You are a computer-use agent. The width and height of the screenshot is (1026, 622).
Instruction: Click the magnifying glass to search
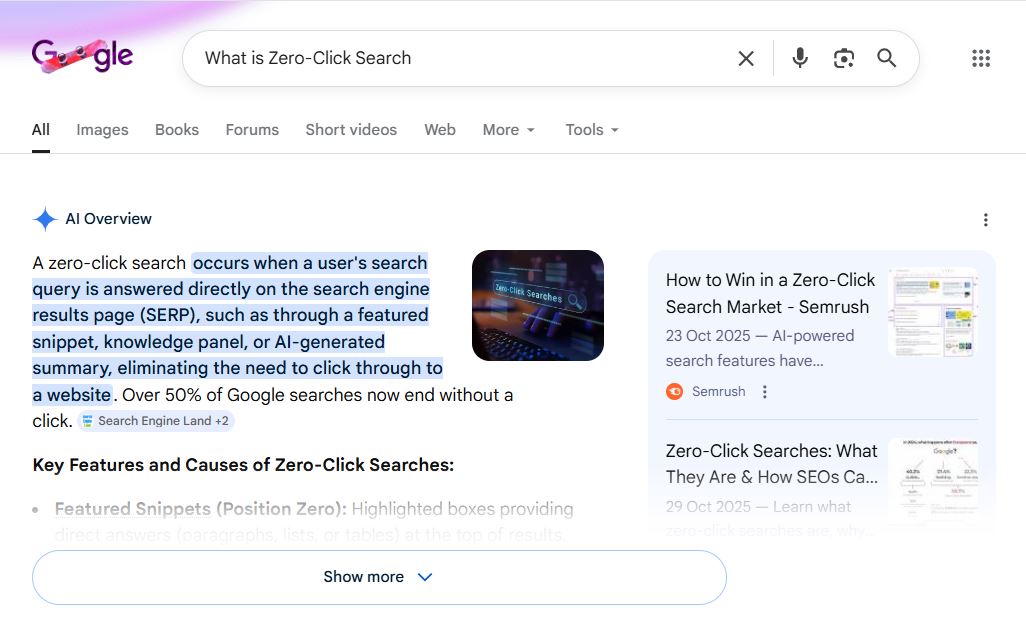coord(886,58)
